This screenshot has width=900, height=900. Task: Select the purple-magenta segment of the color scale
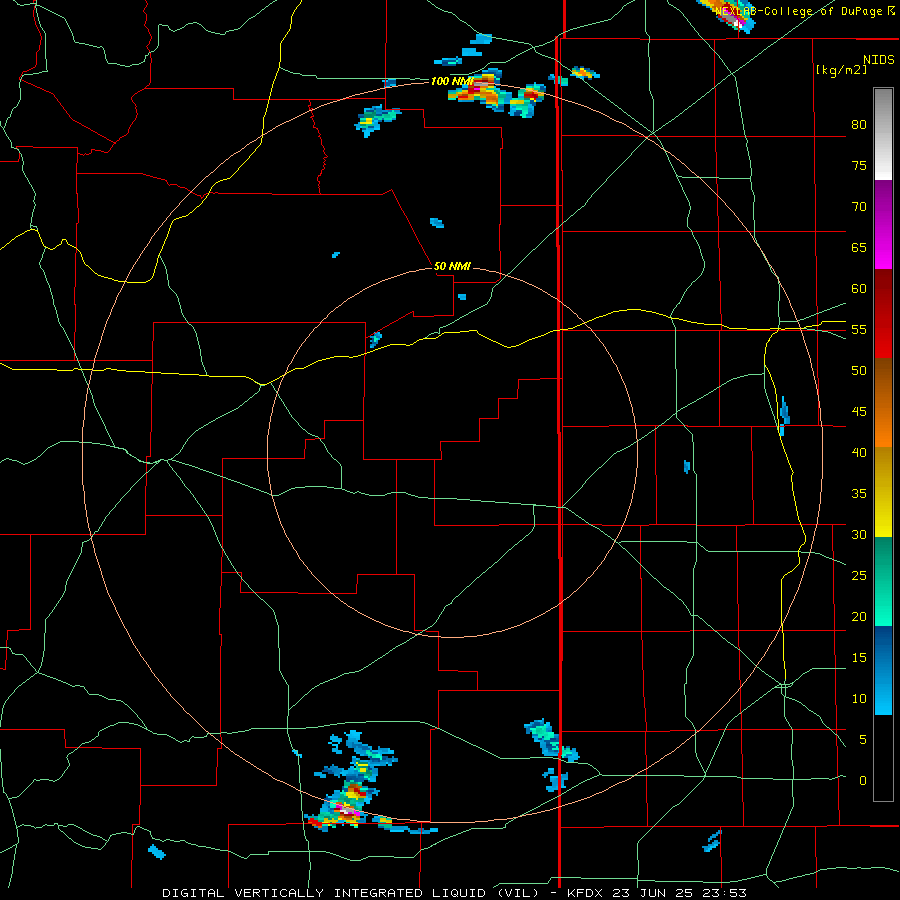(x=883, y=225)
